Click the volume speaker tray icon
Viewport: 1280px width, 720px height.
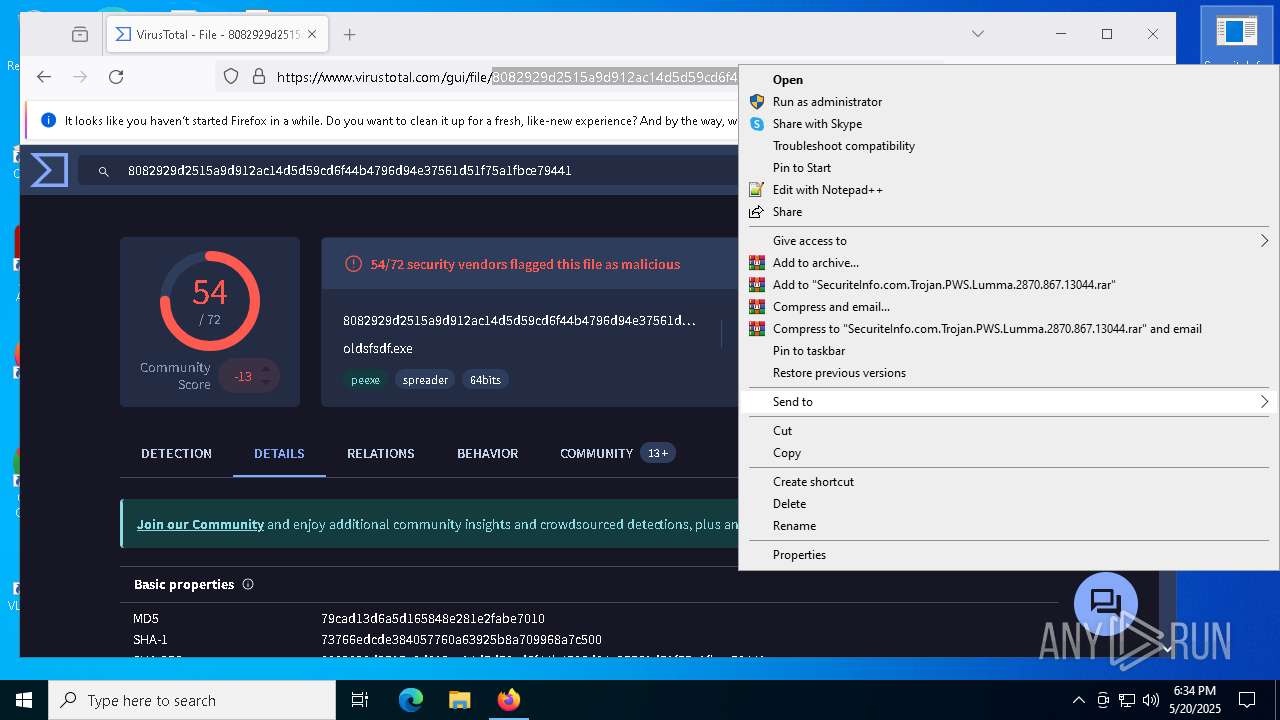coord(1151,700)
